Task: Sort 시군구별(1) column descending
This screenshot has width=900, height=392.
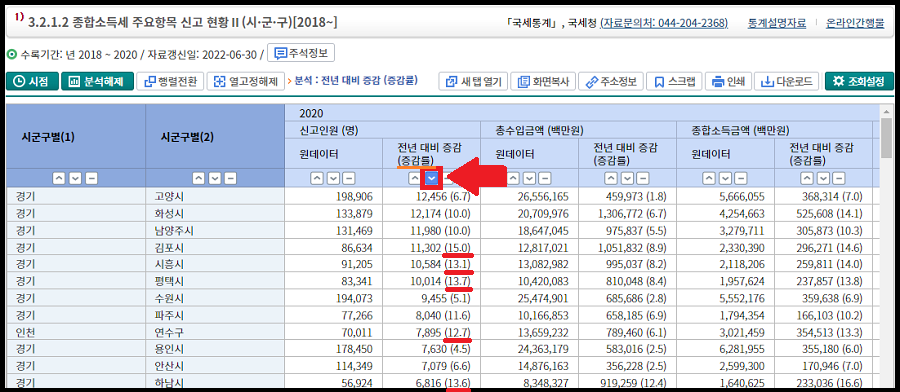Action: click(75, 178)
